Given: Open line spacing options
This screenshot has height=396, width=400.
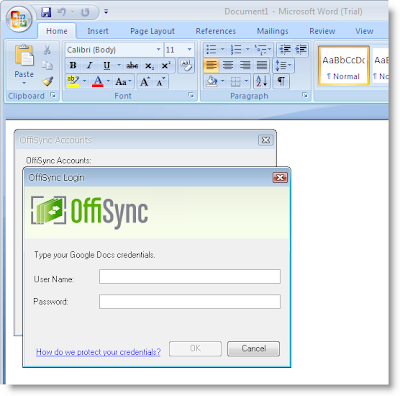Looking at the screenshot, I should tap(283, 65).
